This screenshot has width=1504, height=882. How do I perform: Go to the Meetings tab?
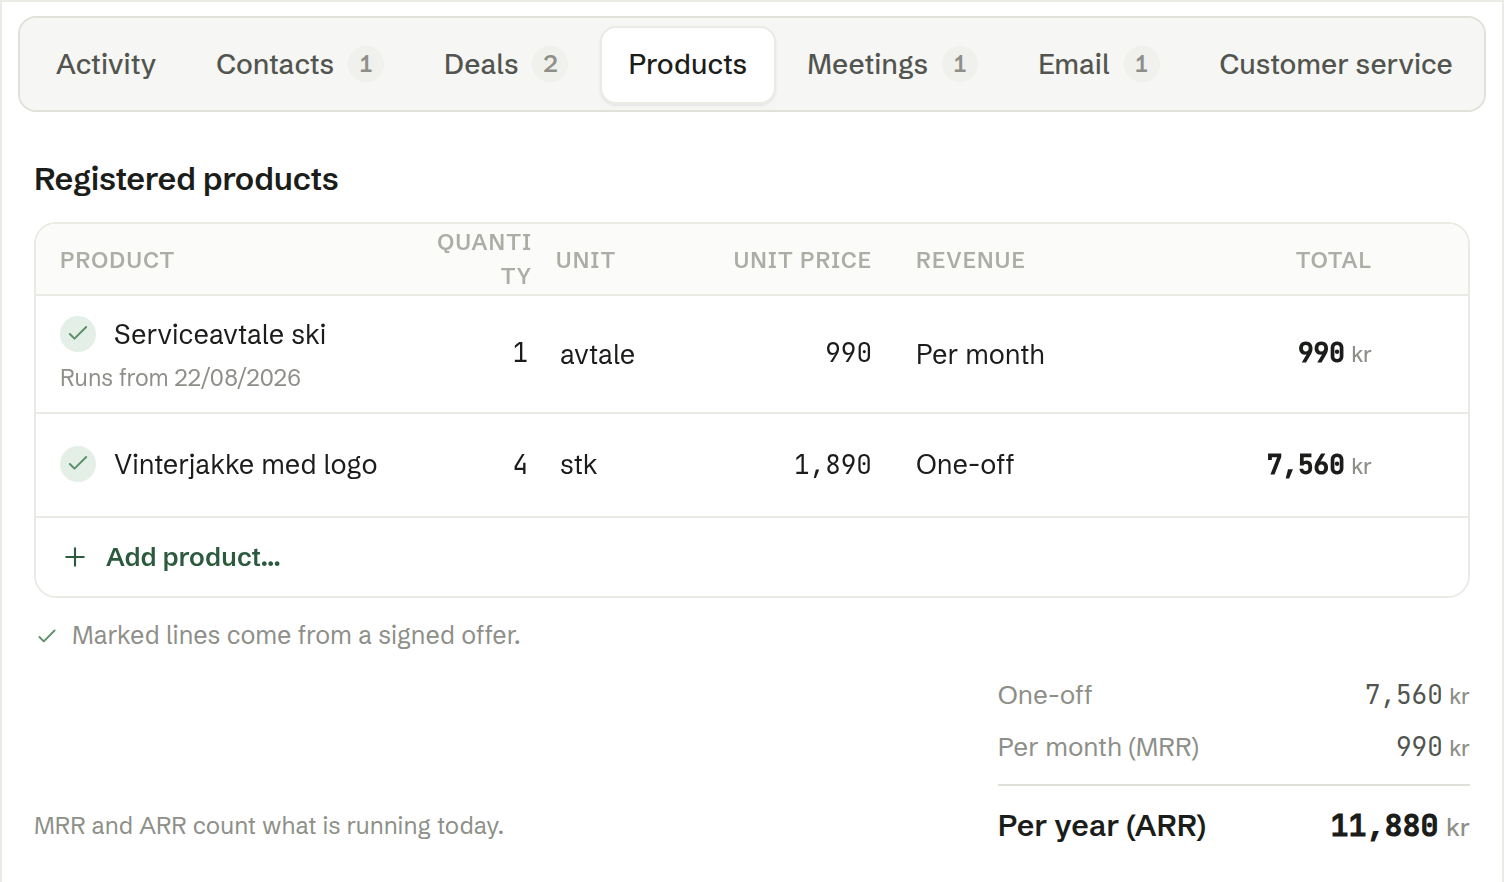click(892, 65)
